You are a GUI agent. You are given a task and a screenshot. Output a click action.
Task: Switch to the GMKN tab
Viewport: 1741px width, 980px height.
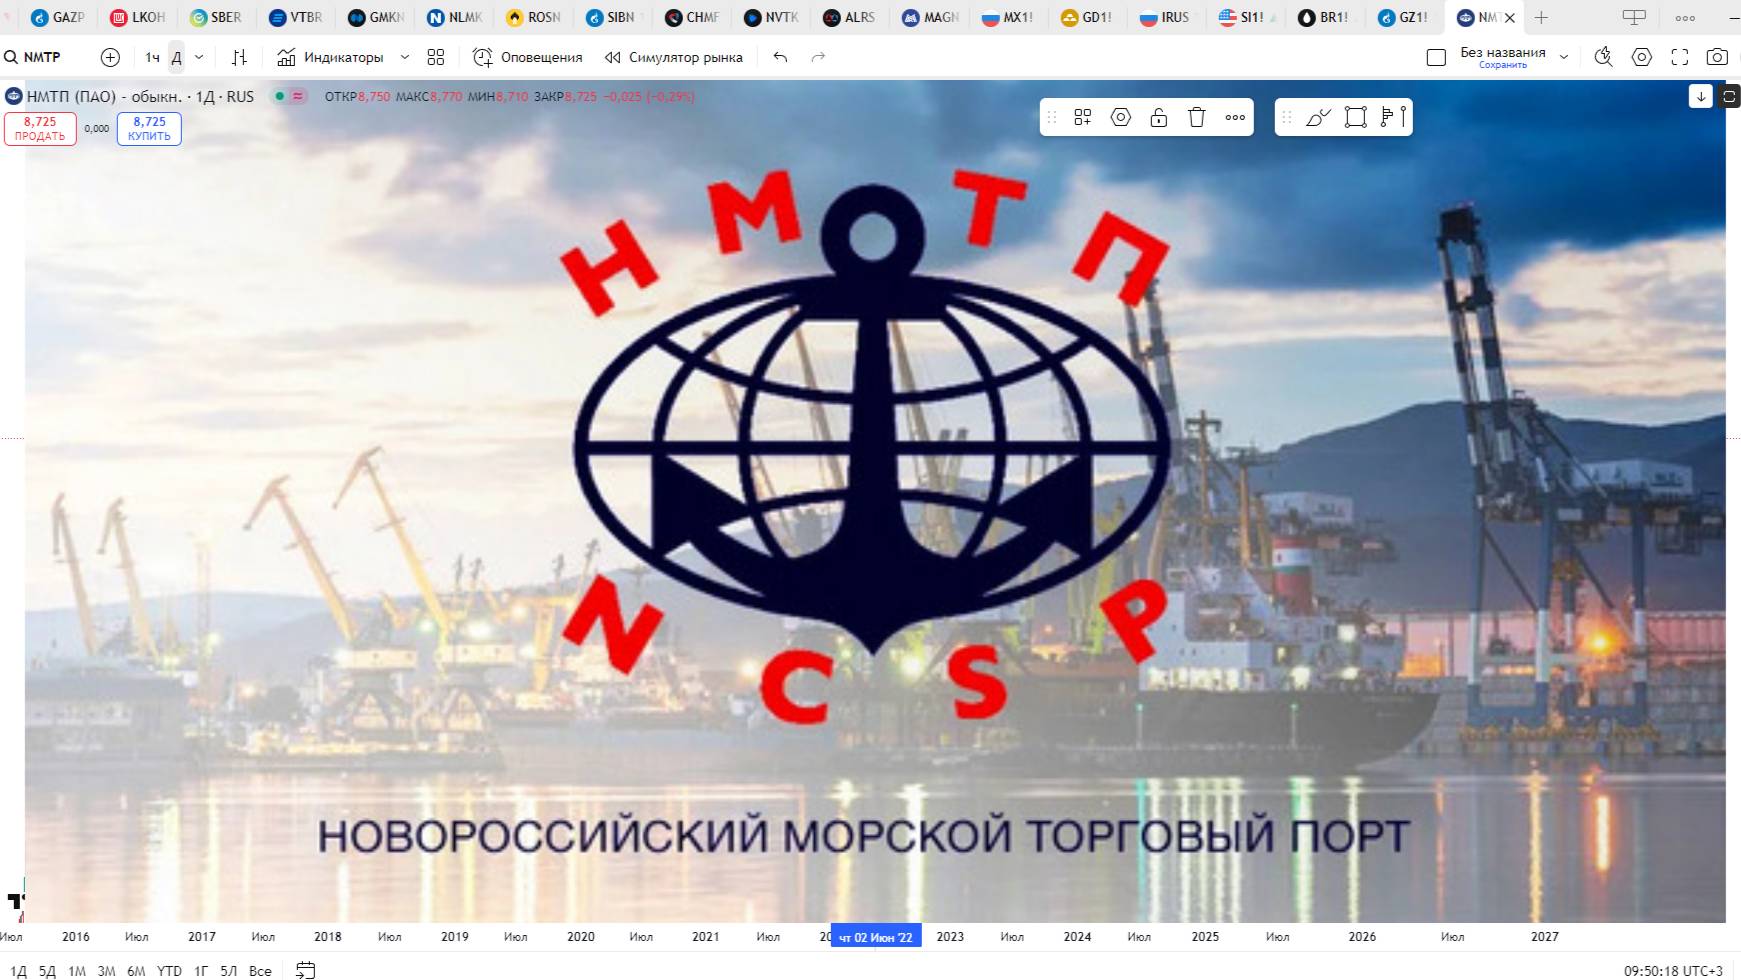click(376, 17)
